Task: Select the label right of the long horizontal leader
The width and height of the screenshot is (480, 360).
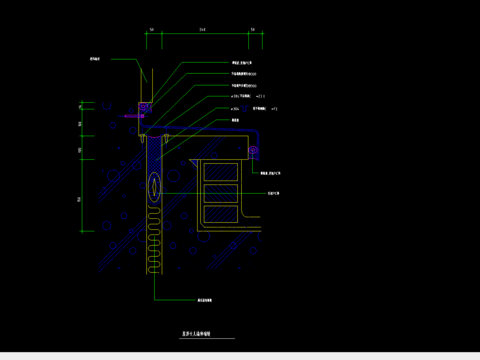Action: click(274, 193)
